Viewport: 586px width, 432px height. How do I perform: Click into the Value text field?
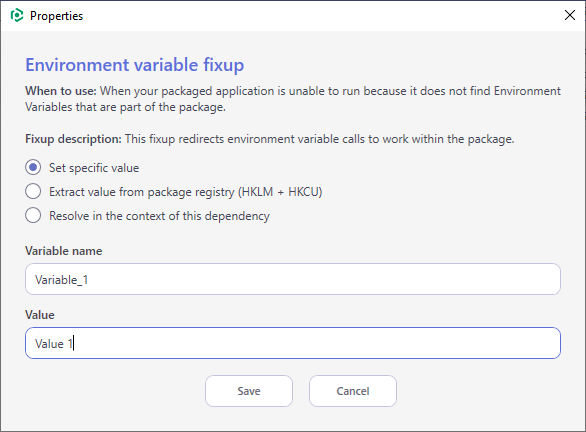pyautogui.click(x=293, y=343)
